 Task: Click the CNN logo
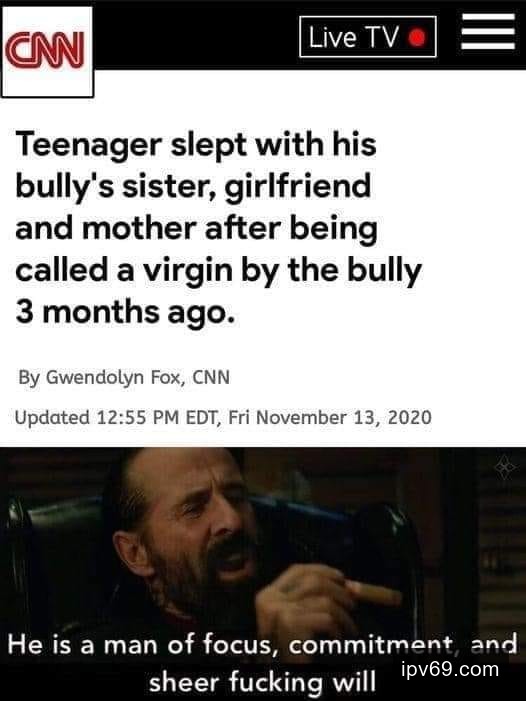pyautogui.click(x=47, y=52)
